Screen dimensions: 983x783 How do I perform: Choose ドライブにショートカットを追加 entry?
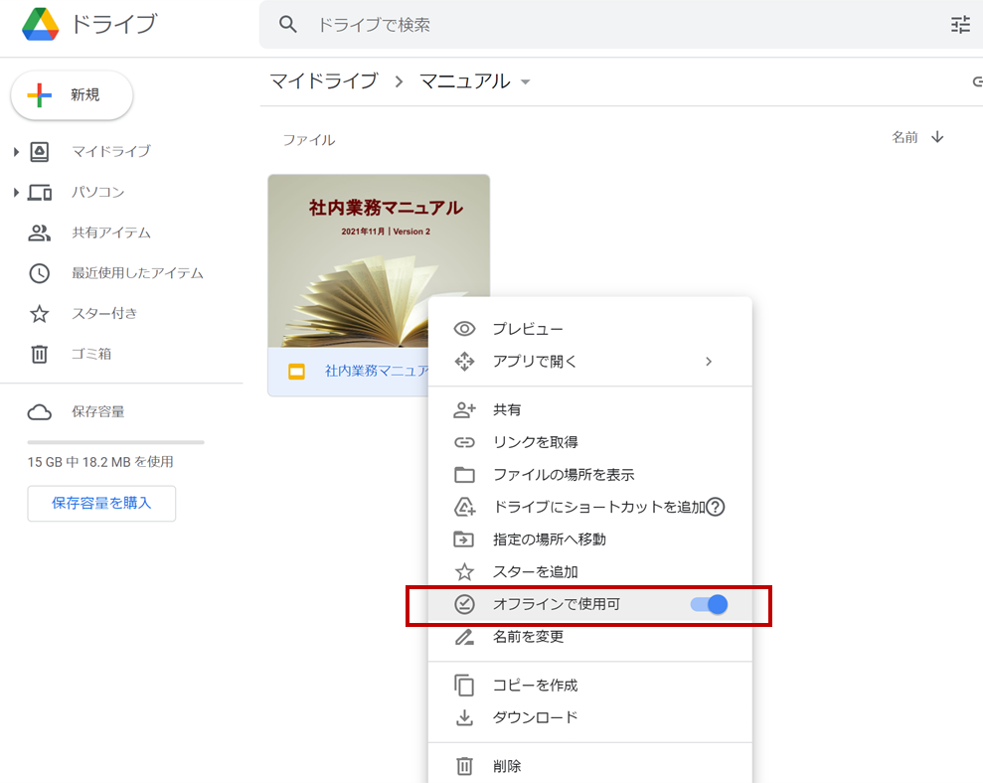[x=590, y=507]
